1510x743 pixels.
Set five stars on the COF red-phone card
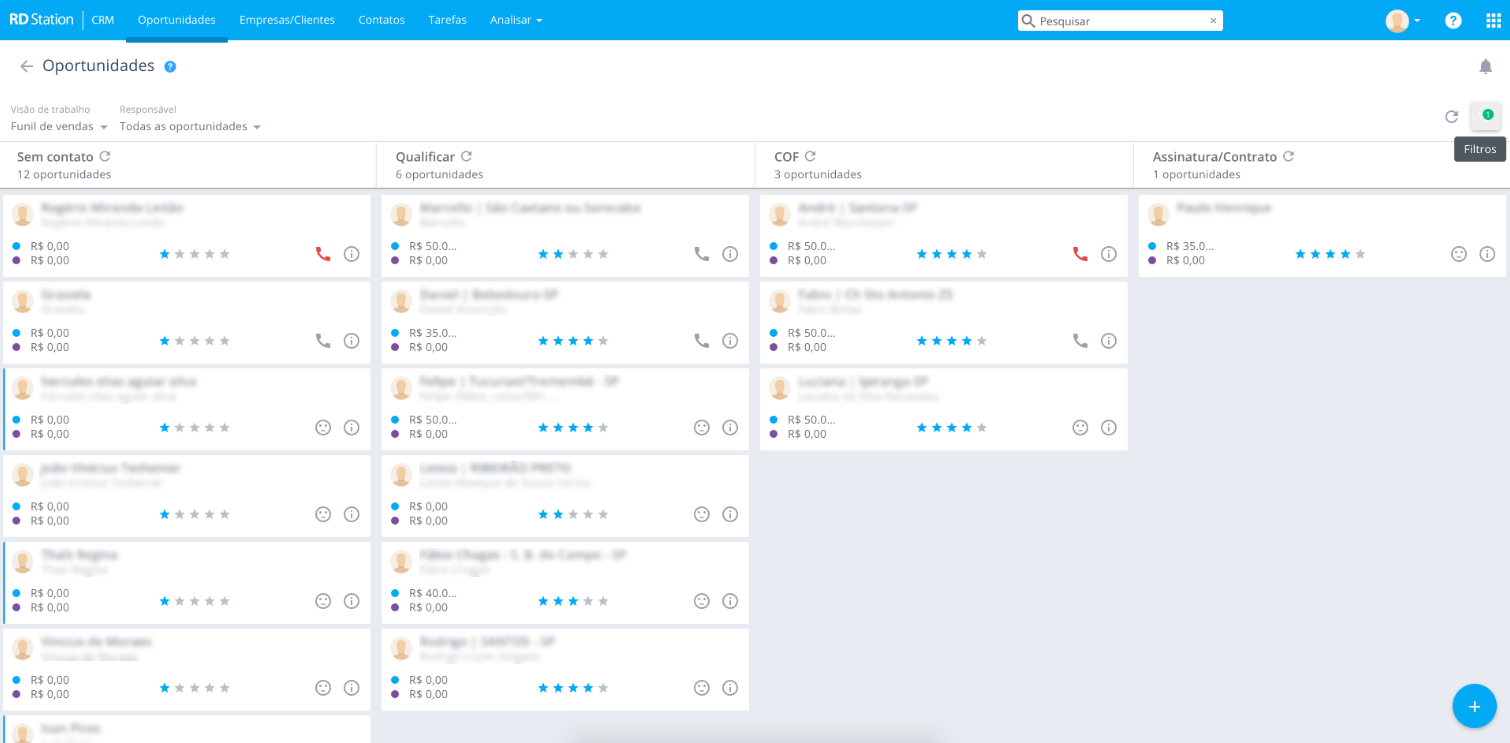pos(982,254)
